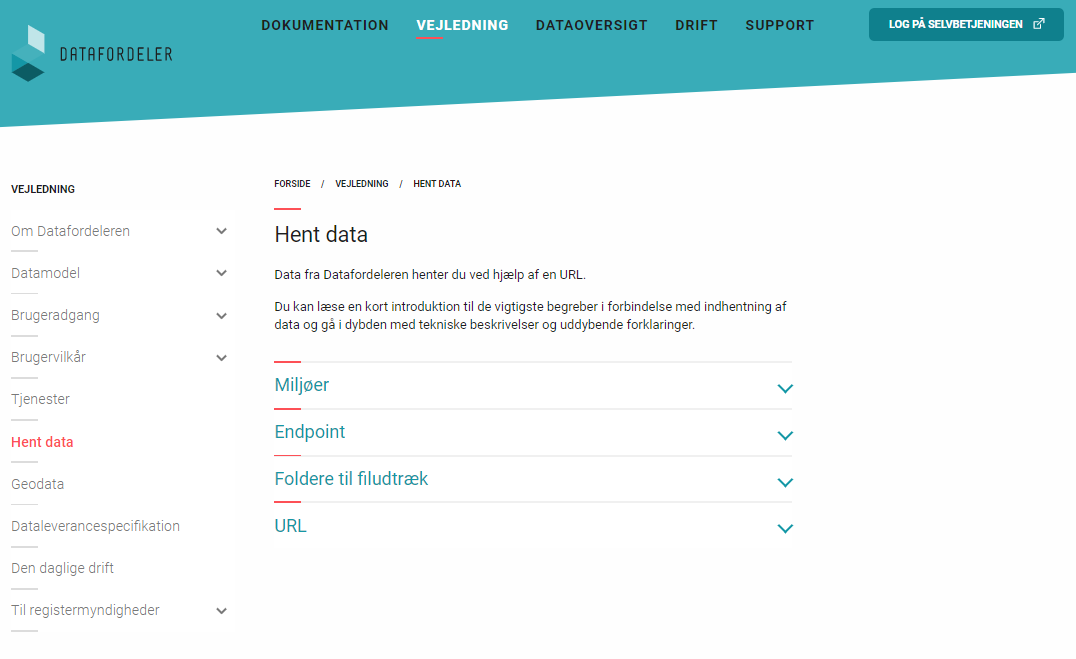Expand the Miljøer accordion section

pyautogui.click(x=784, y=388)
